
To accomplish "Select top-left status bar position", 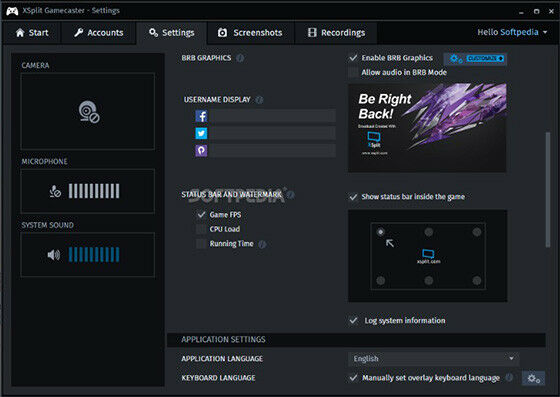I will click(381, 232).
